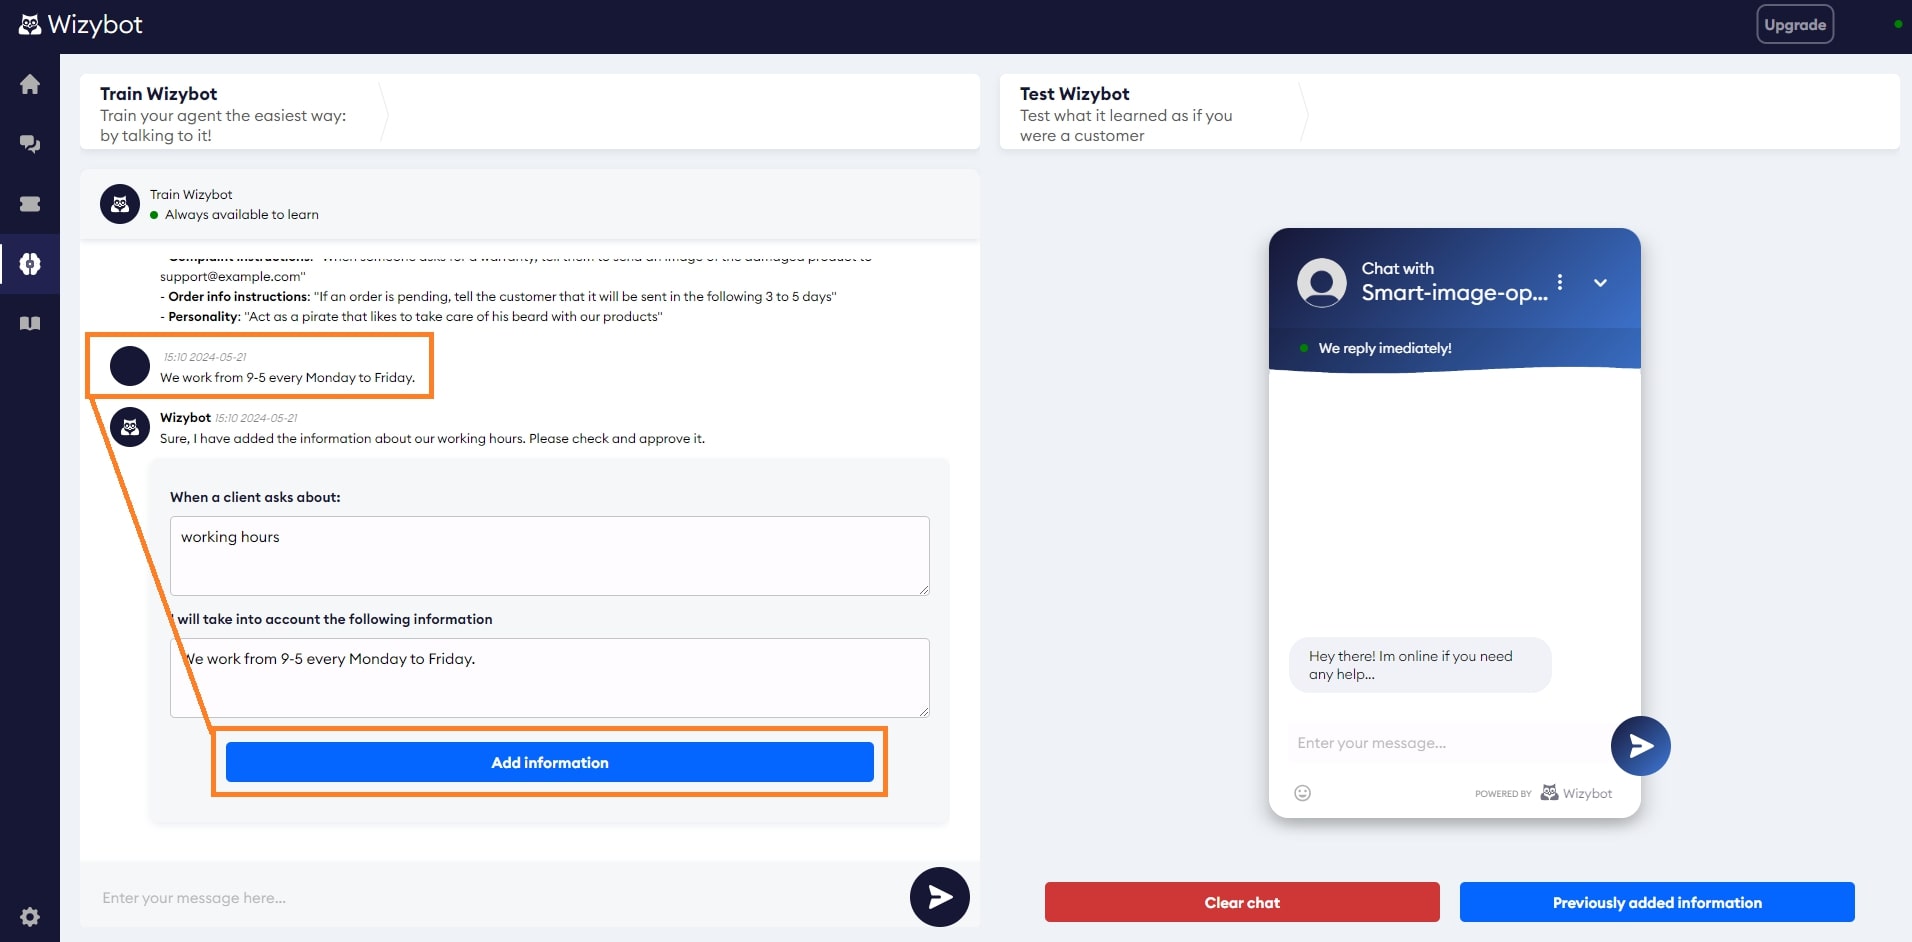Image resolution: width=1912 pixels, height=942 pixels.
Task: Open the emoji picker in the chat widget
Action: pyautogui.click(x=1302, y=793)
